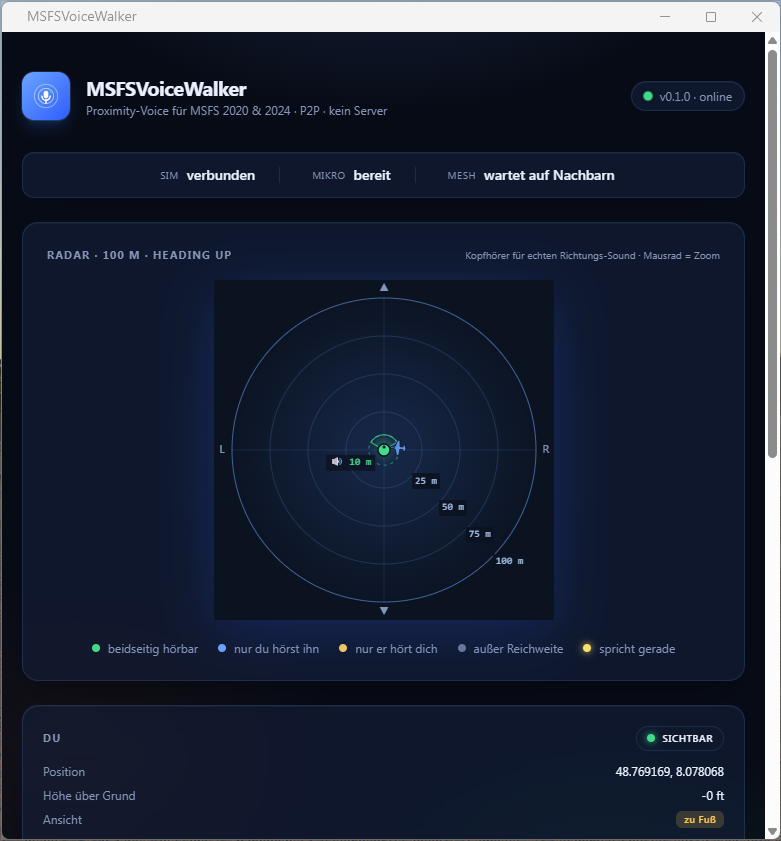The width and height of the screenshot is (781, 841).
Task: Click the 100 m ring label
Action: [x=509, y=561]
